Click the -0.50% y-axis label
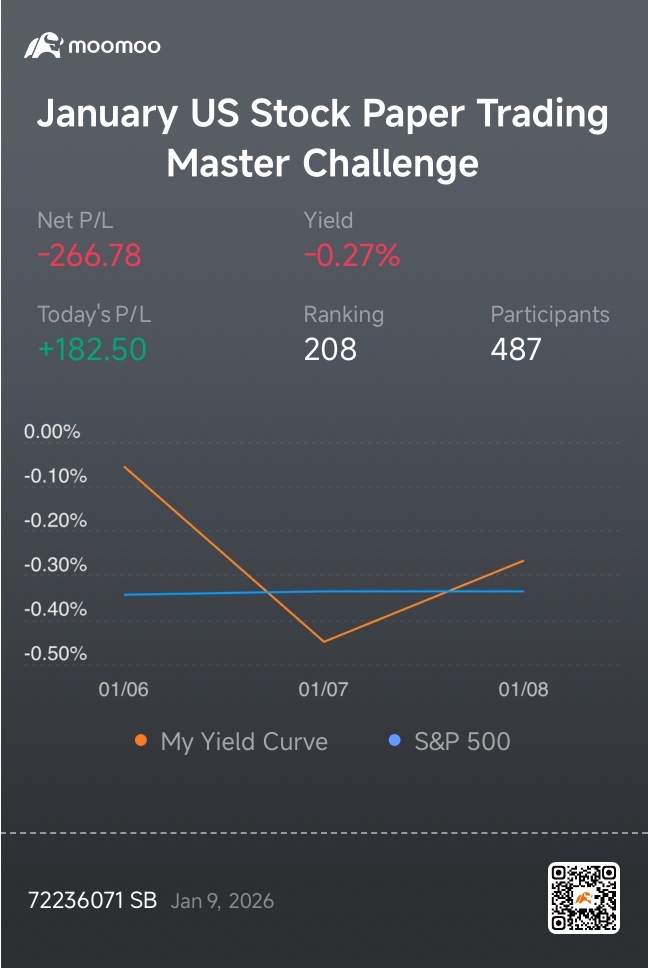The height and width of the screenshot is (968, 648). 56,653
